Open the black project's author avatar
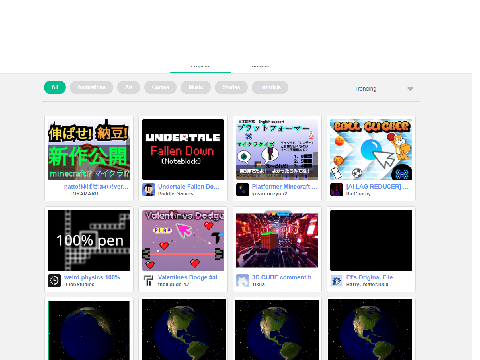 336,280
